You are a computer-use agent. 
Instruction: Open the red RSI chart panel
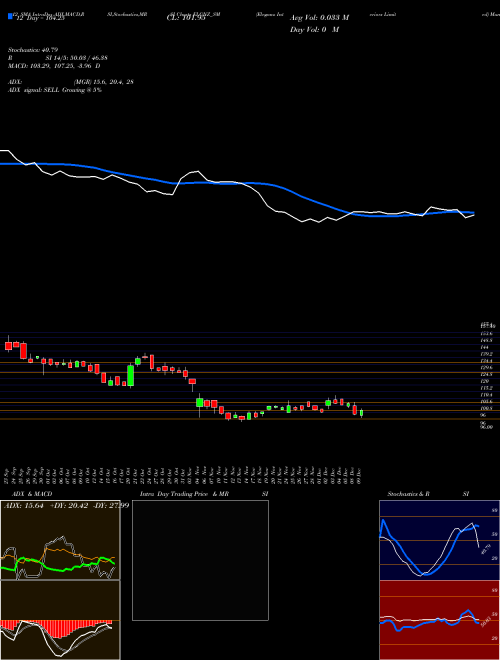[439, 620]
